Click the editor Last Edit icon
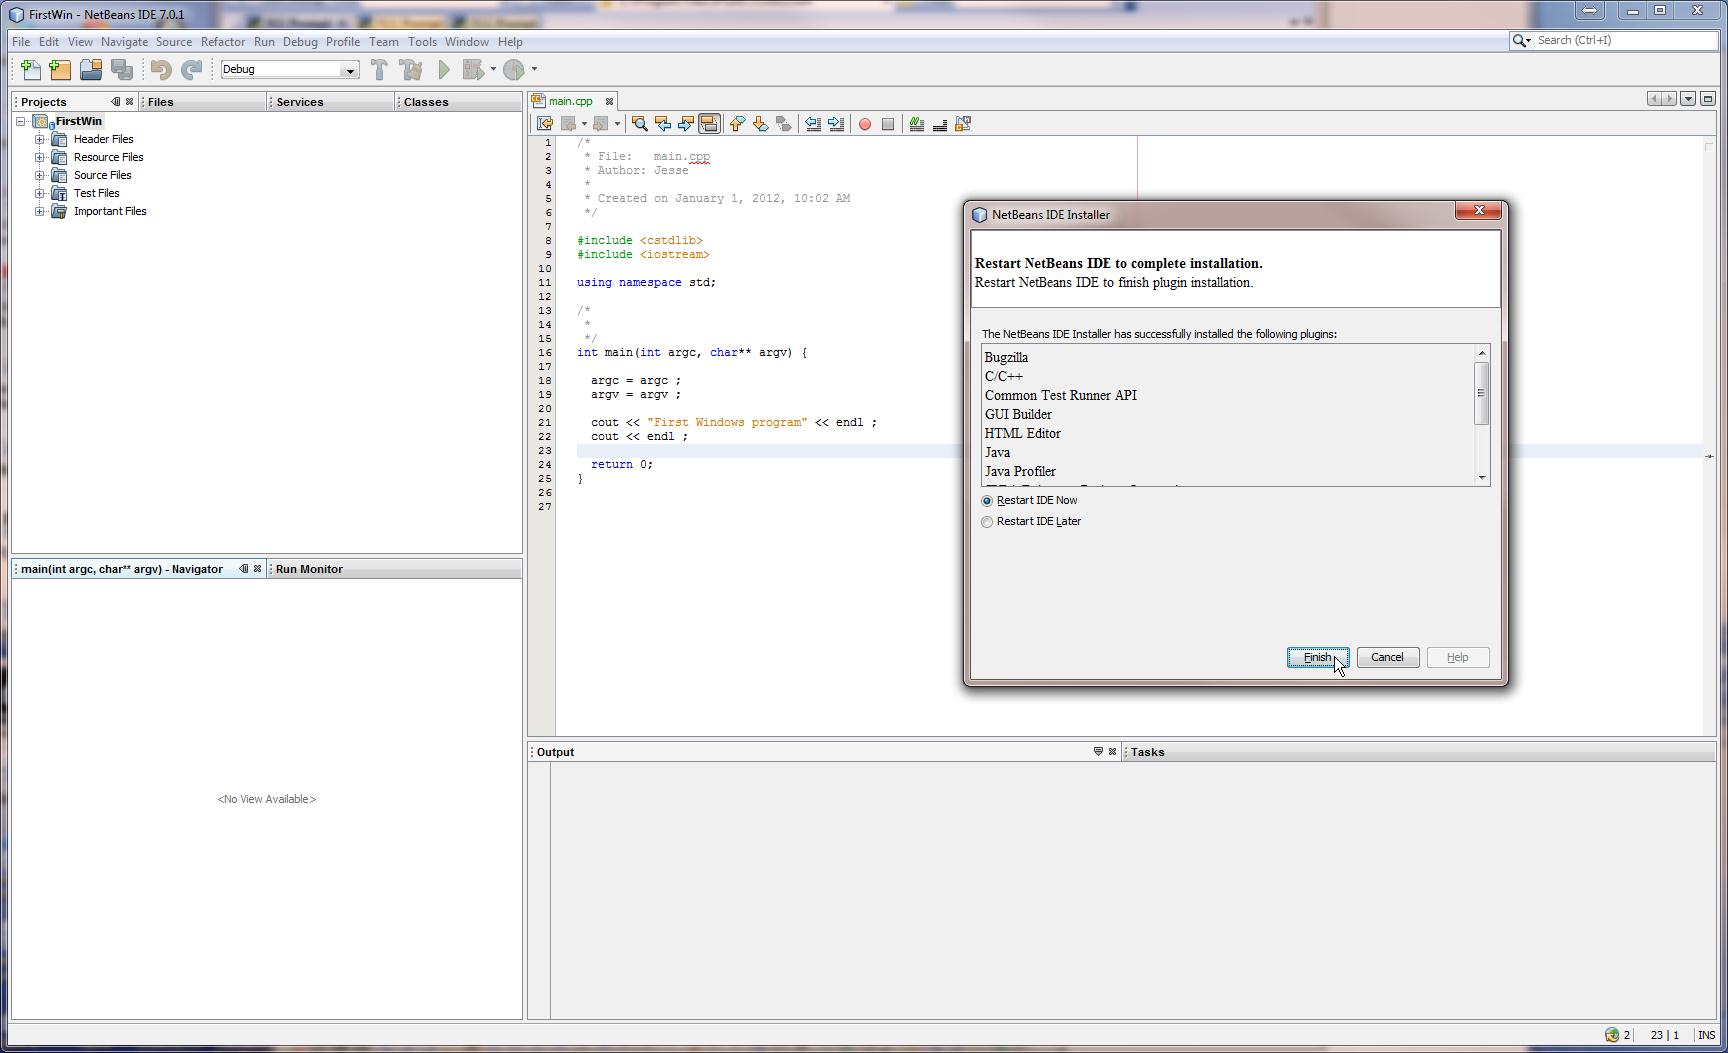The height and width of the screenshot is (1053, 1728). tap(545, 124)
